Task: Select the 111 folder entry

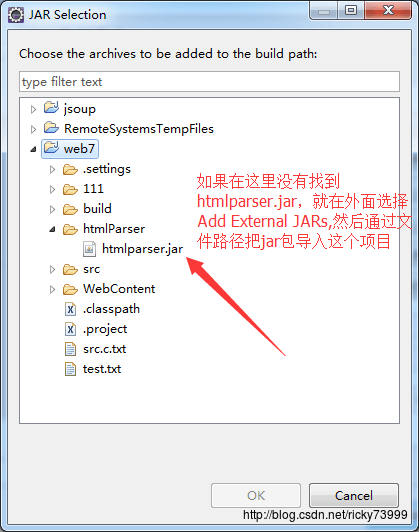Action: click(93, 189)
